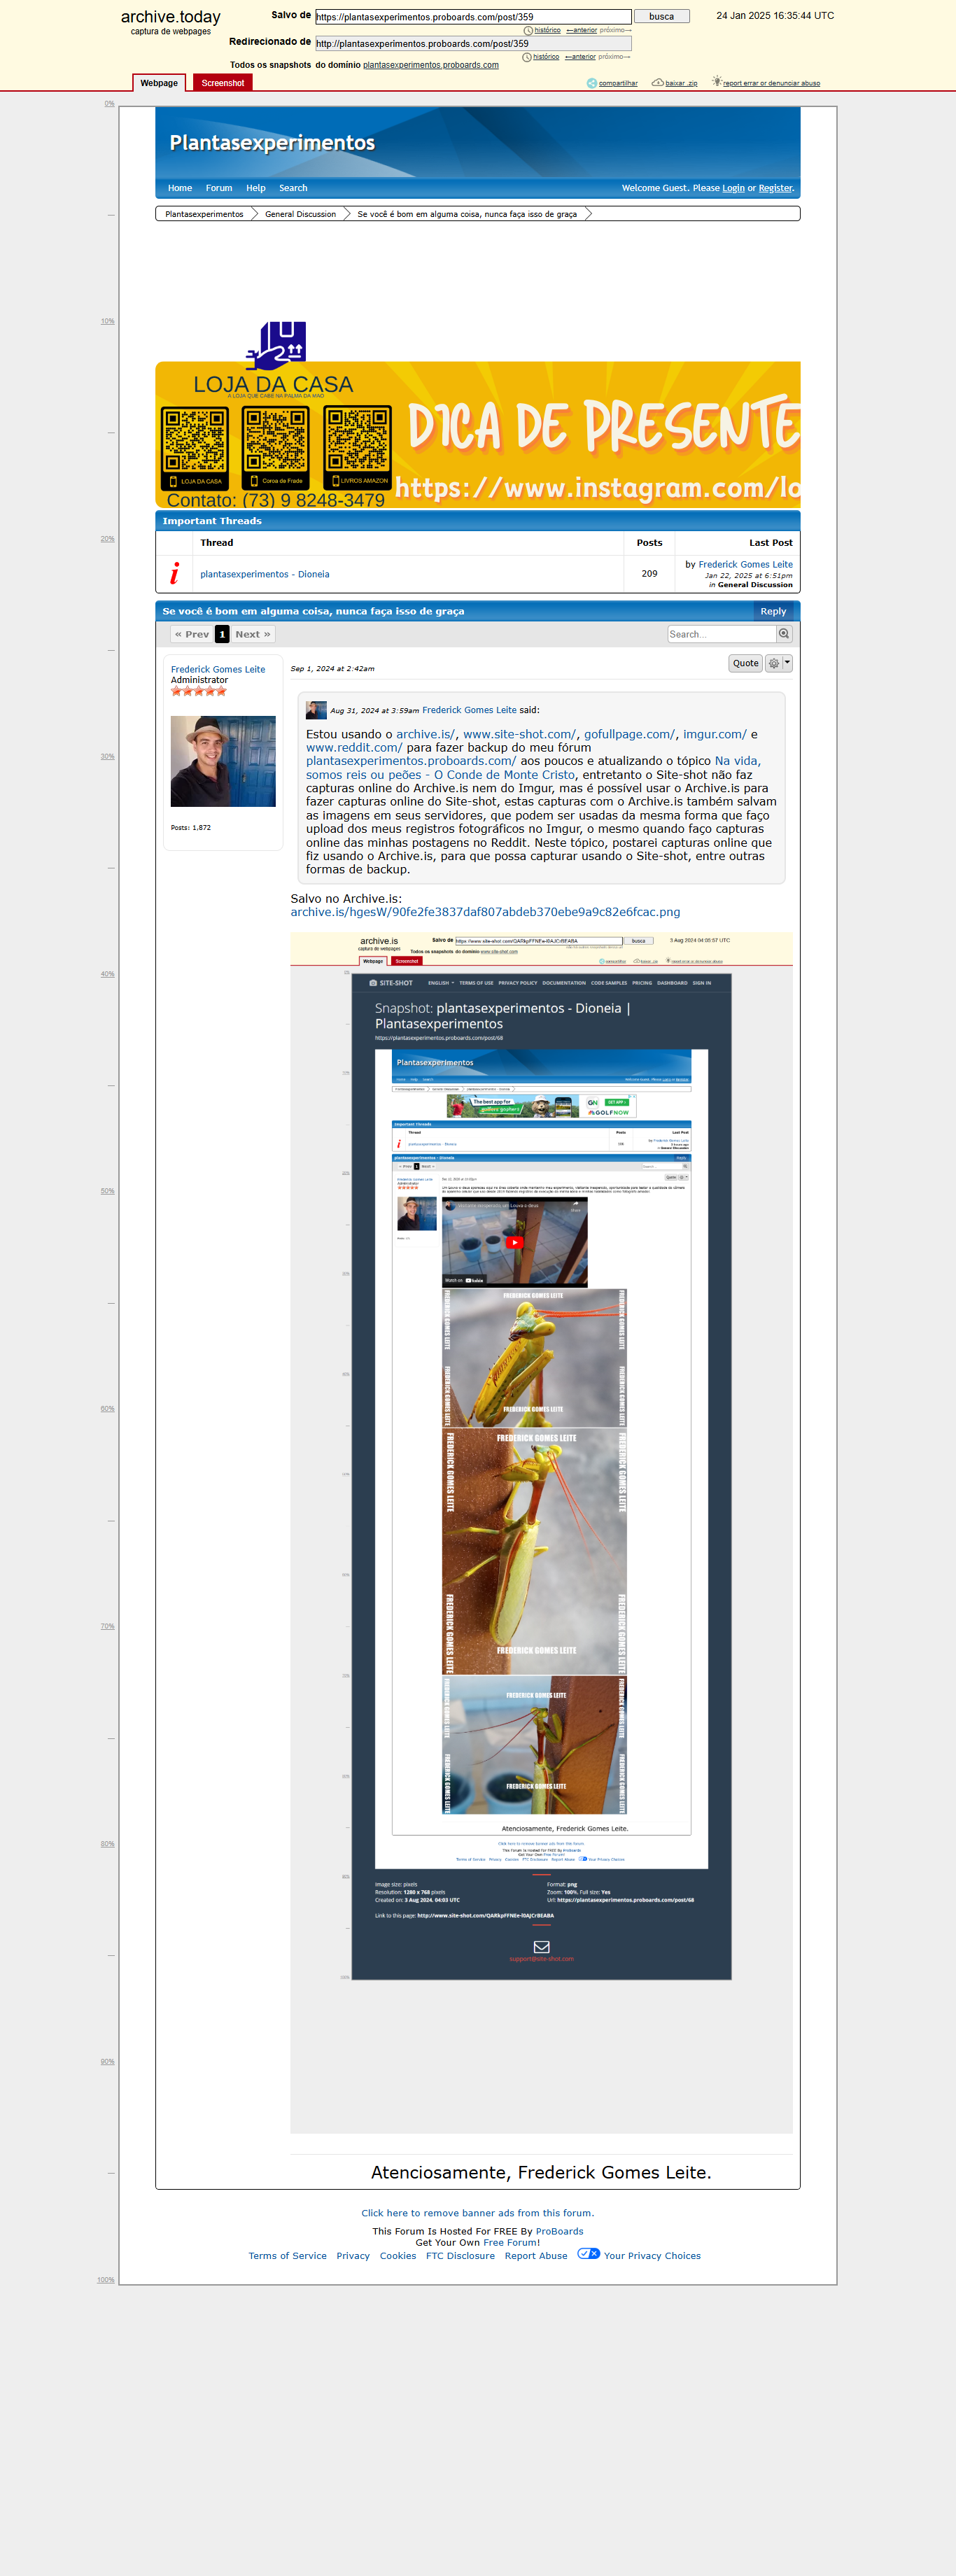Click the Report Abuse footer link

pos(536,2256)
